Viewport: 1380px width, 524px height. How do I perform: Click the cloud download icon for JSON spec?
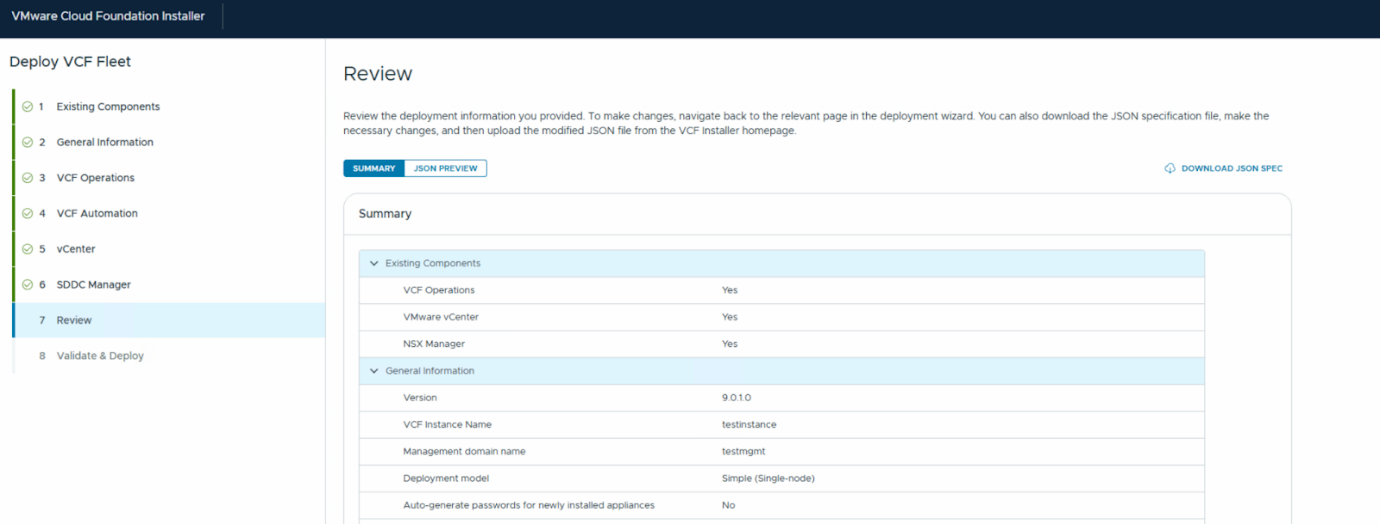coord(1170,169)
